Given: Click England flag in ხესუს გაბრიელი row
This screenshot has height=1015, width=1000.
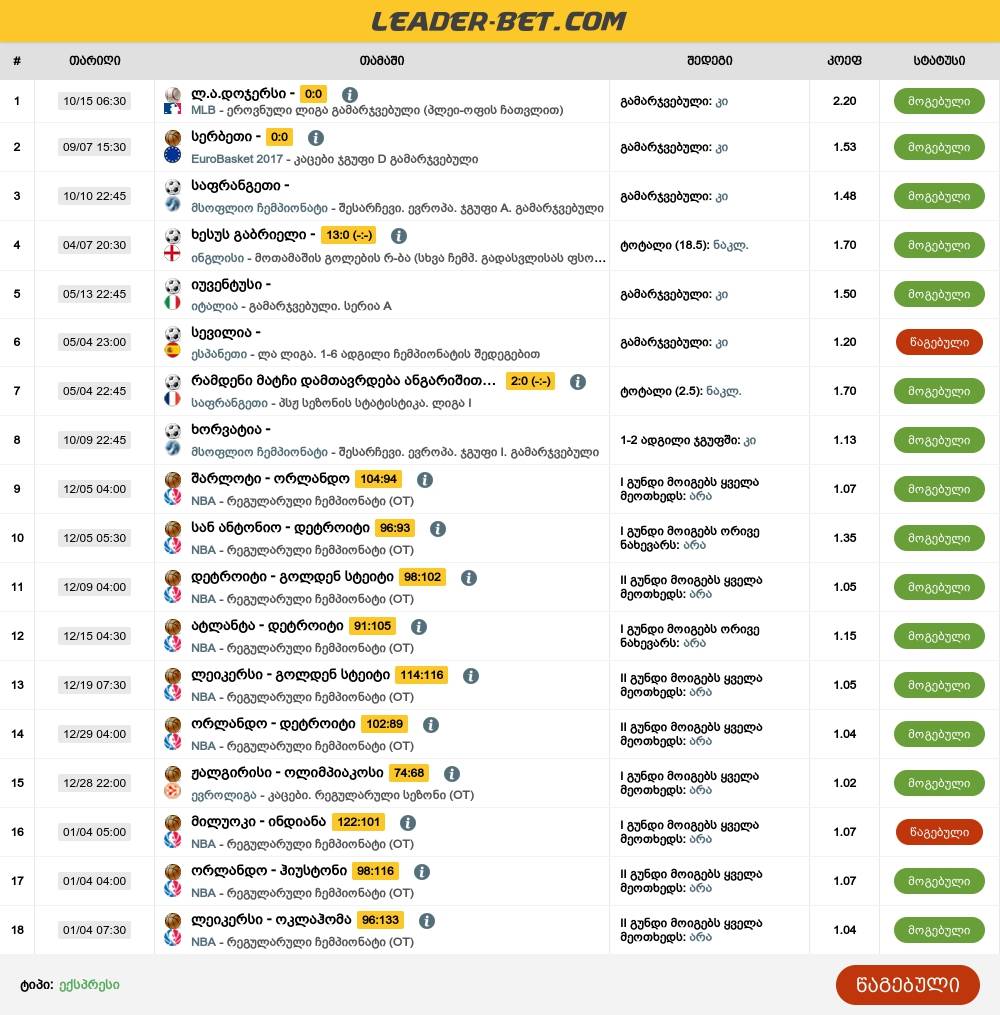Looking at the screenshot, I should [x=172, y=253].
